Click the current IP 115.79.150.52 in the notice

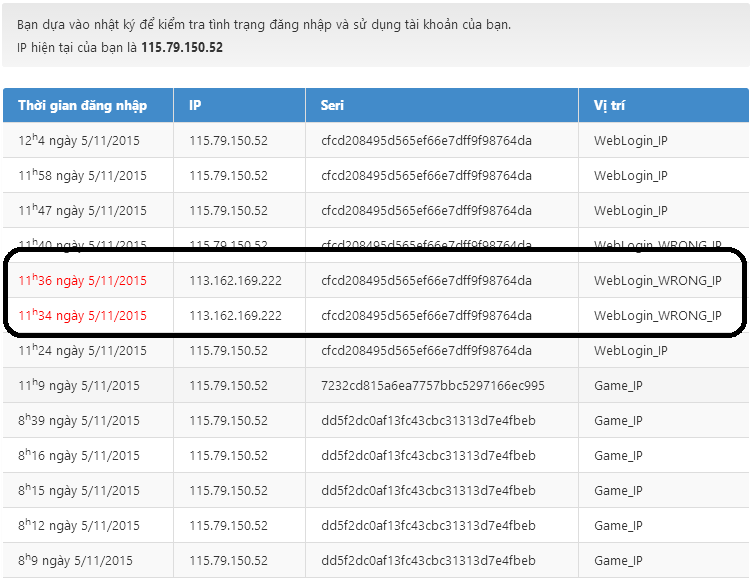coord(182,47)
